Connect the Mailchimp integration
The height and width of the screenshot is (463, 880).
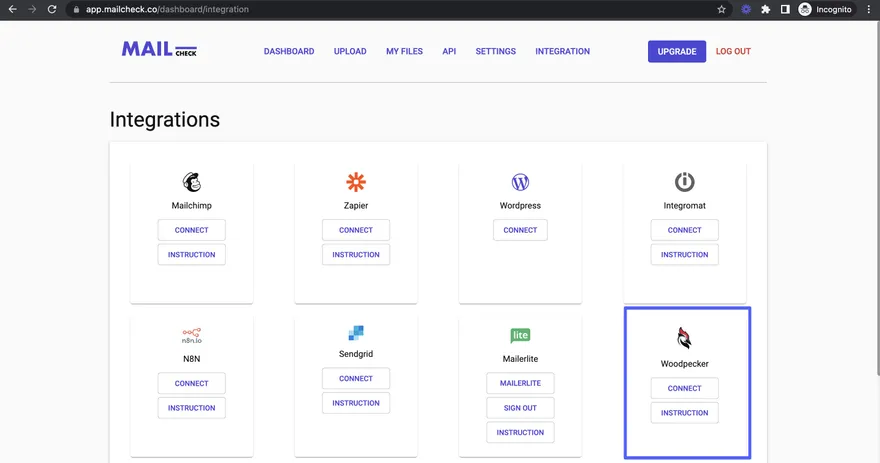(x=191, y=230)
